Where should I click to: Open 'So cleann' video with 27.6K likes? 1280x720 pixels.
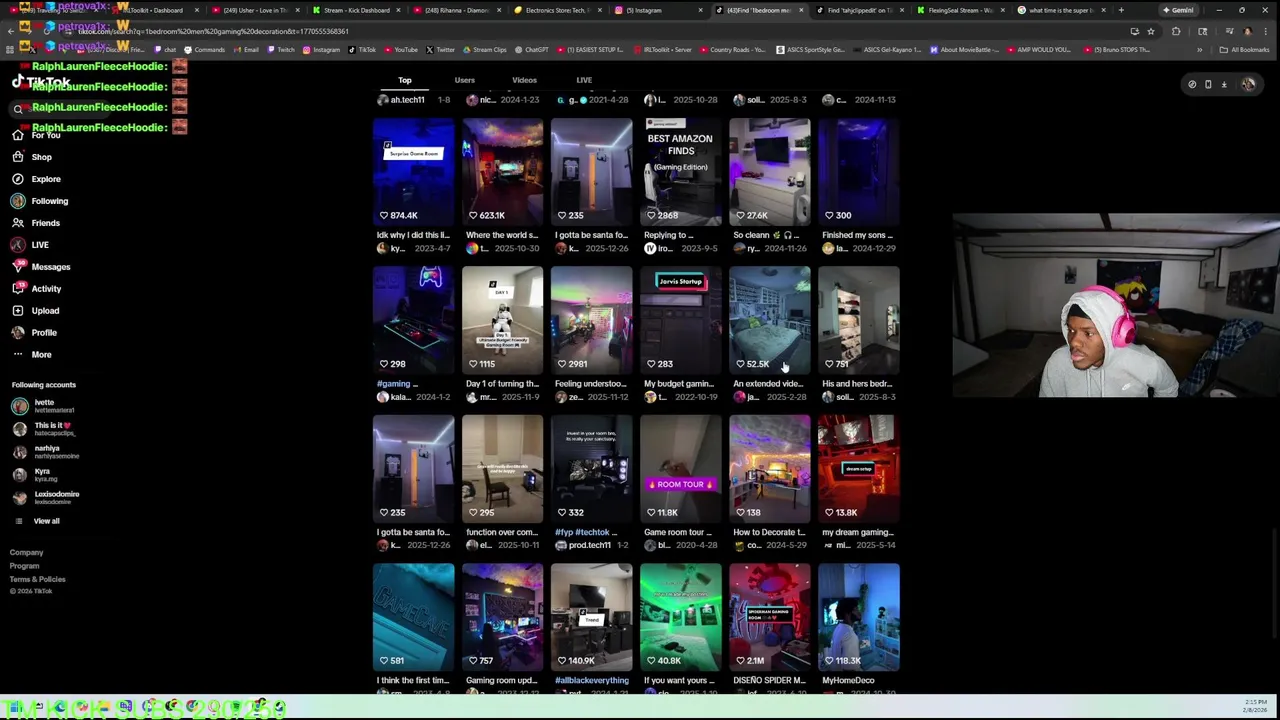(x=769, y=172)
